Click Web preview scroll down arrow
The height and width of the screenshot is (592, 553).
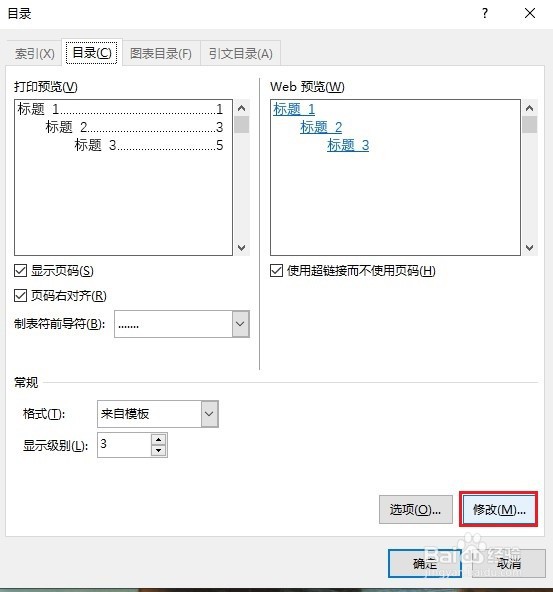pyautogui.click(x=530, y=248)
